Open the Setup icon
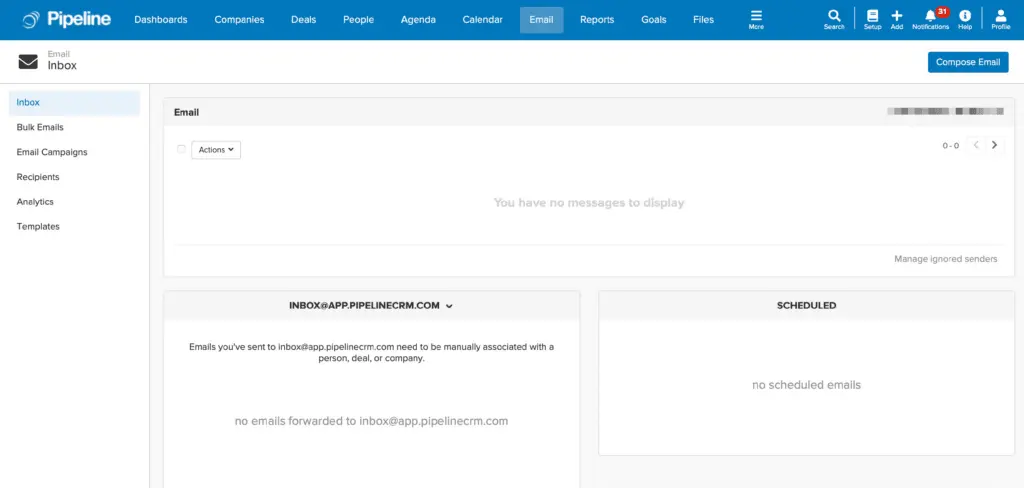Screen dimensions: 1024x488 pyautogui.click(x=872, y=20)
